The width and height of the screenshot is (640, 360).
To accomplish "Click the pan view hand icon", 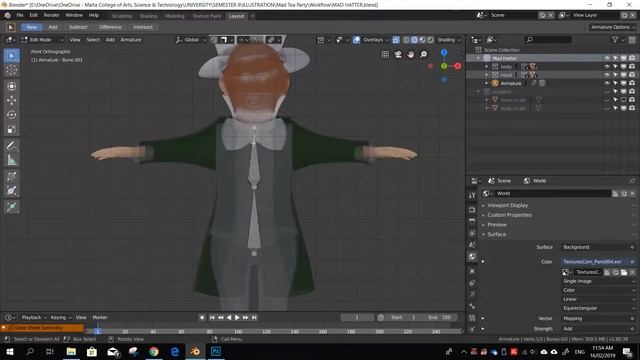I will [411, 54].
